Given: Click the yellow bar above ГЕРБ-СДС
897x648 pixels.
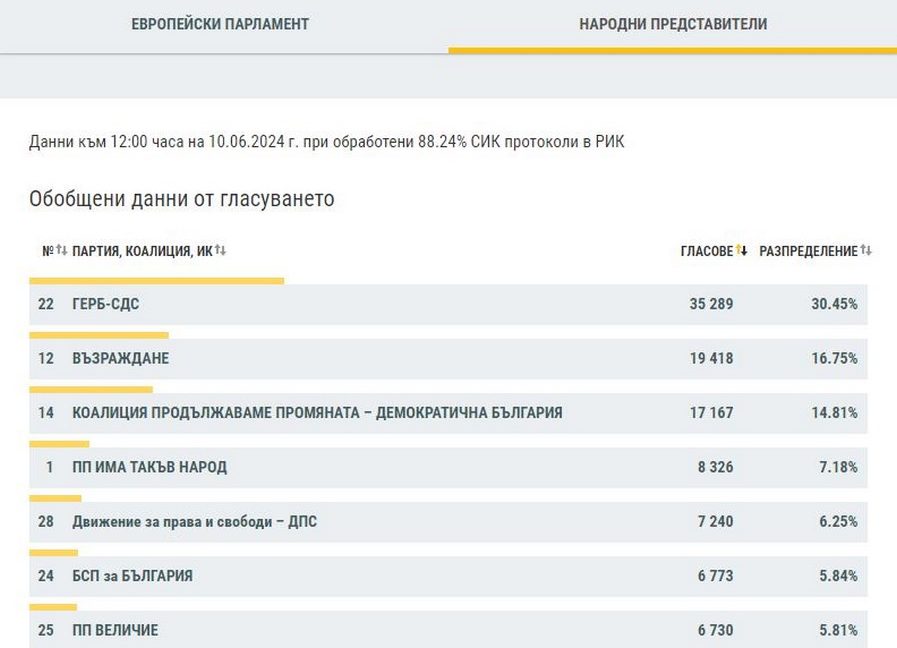Looking at the screenshot, I should pyautogui.click(x=157, y=281).
